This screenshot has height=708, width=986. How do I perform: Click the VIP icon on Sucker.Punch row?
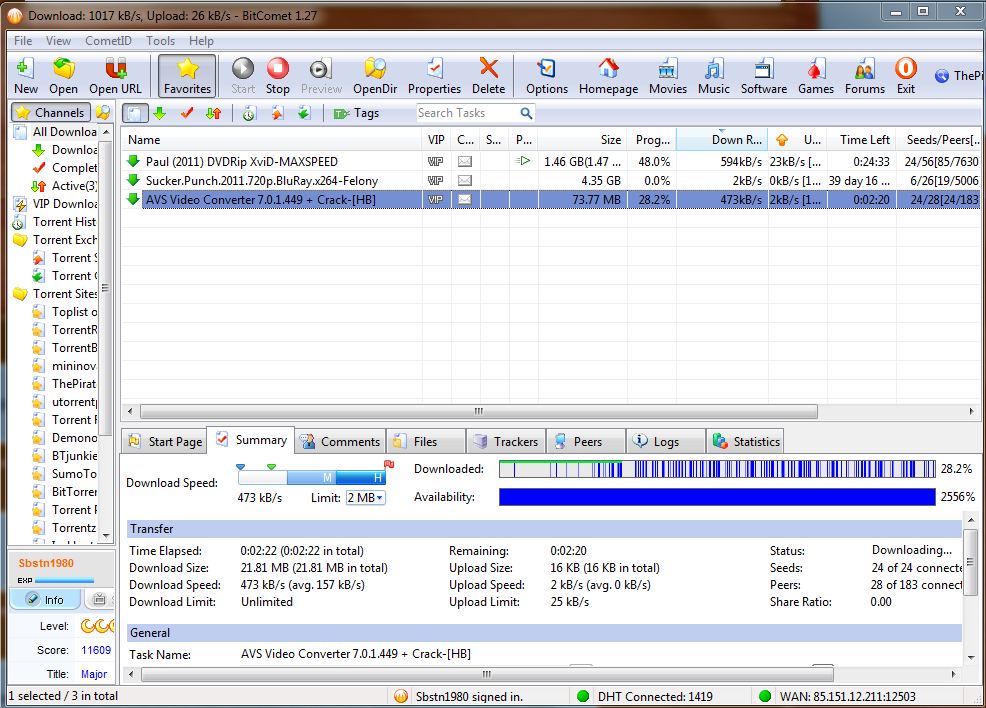coord(436,180)
